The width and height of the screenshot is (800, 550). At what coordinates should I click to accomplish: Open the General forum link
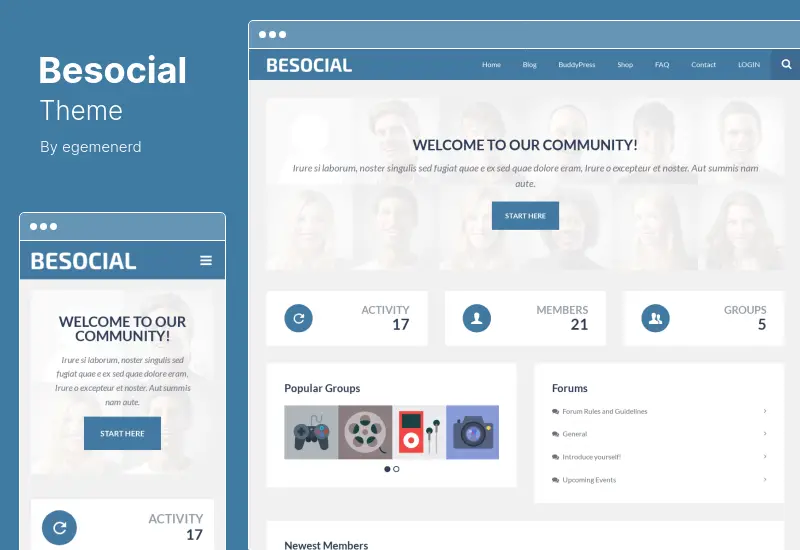[x=574, y=434]
